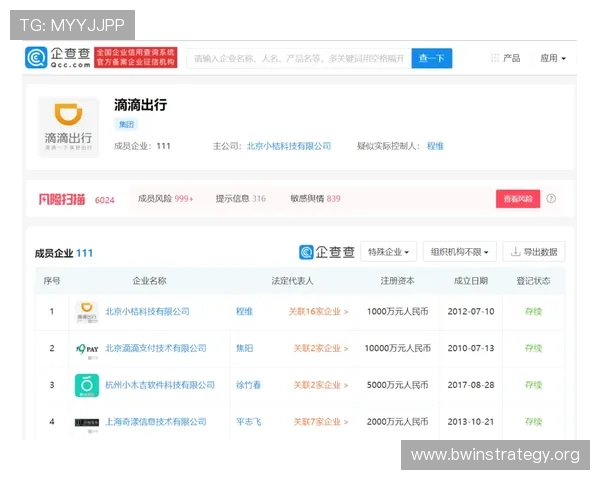Click the 导出数据 download icon

coord(515,252)
